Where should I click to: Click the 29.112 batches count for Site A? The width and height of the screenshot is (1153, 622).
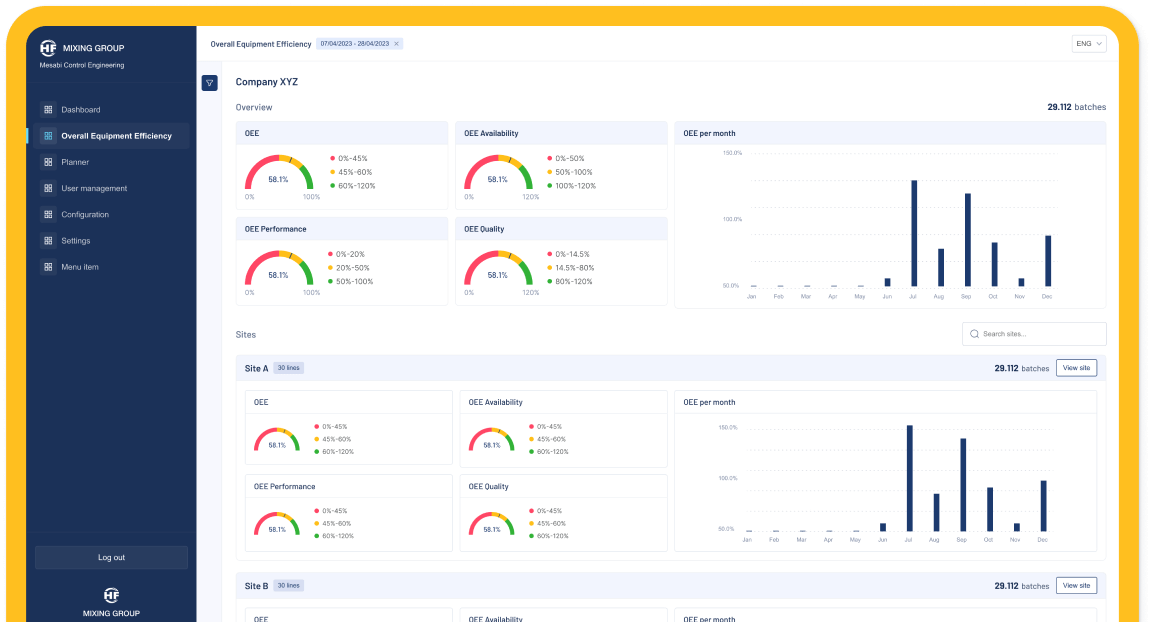[x=1021, y=368]
